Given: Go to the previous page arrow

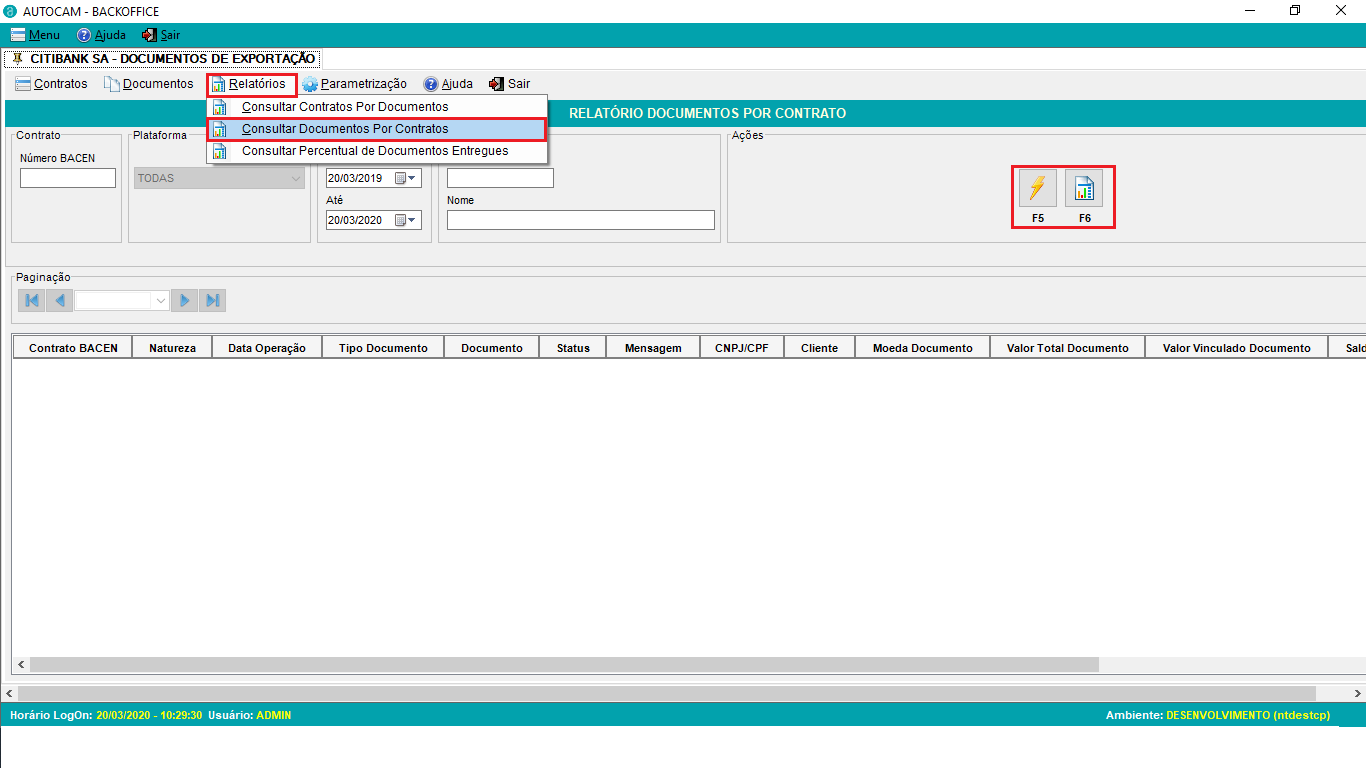Looking at the screenshot, I should coord(60,300).
